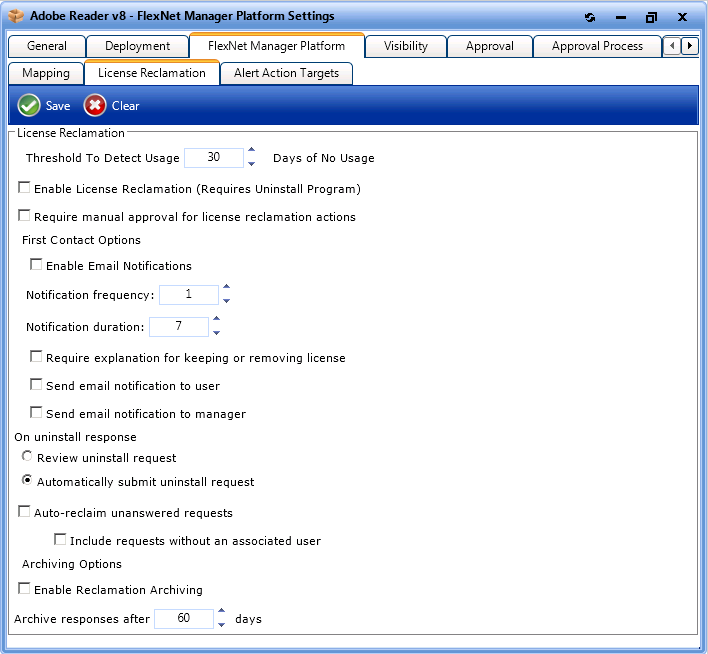Screen dimensions: 708x654
Task: Select the FlexNet Manager Platform tab
Action: tap(276, 46)
